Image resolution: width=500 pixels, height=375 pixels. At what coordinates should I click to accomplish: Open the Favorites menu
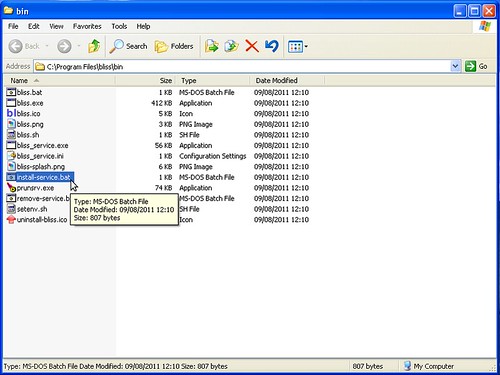tap(87, 26)
